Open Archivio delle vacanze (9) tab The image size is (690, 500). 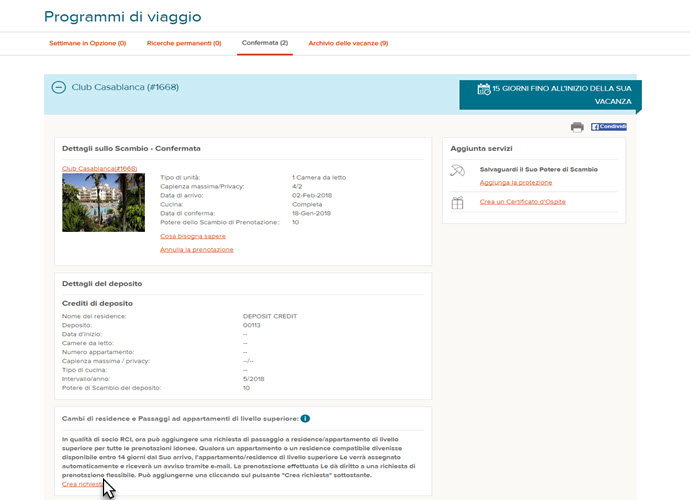348,43
